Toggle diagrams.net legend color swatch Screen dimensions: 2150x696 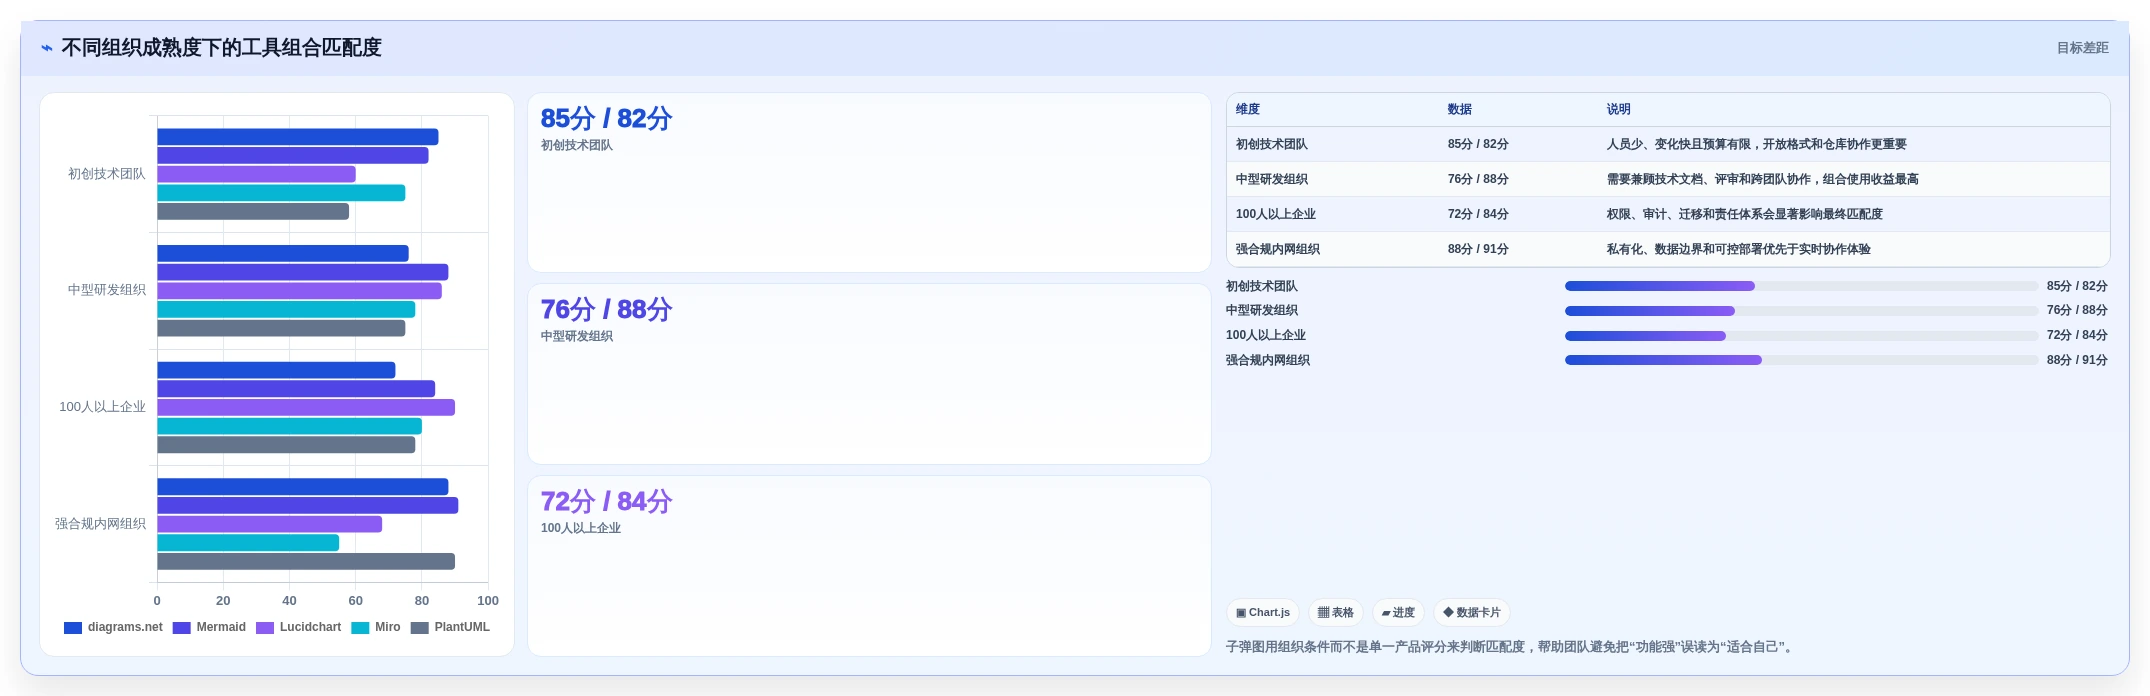73,628
